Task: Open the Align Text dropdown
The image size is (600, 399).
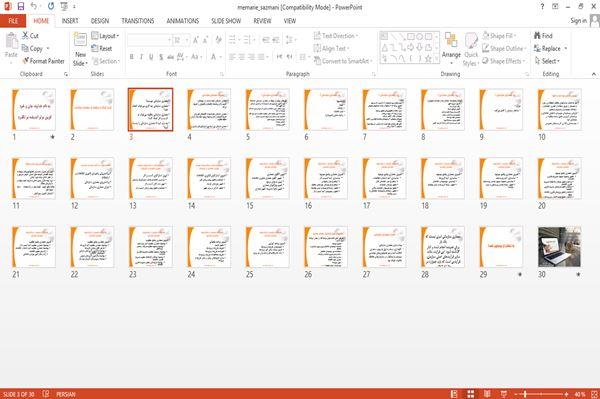Action: coord(331,48)
